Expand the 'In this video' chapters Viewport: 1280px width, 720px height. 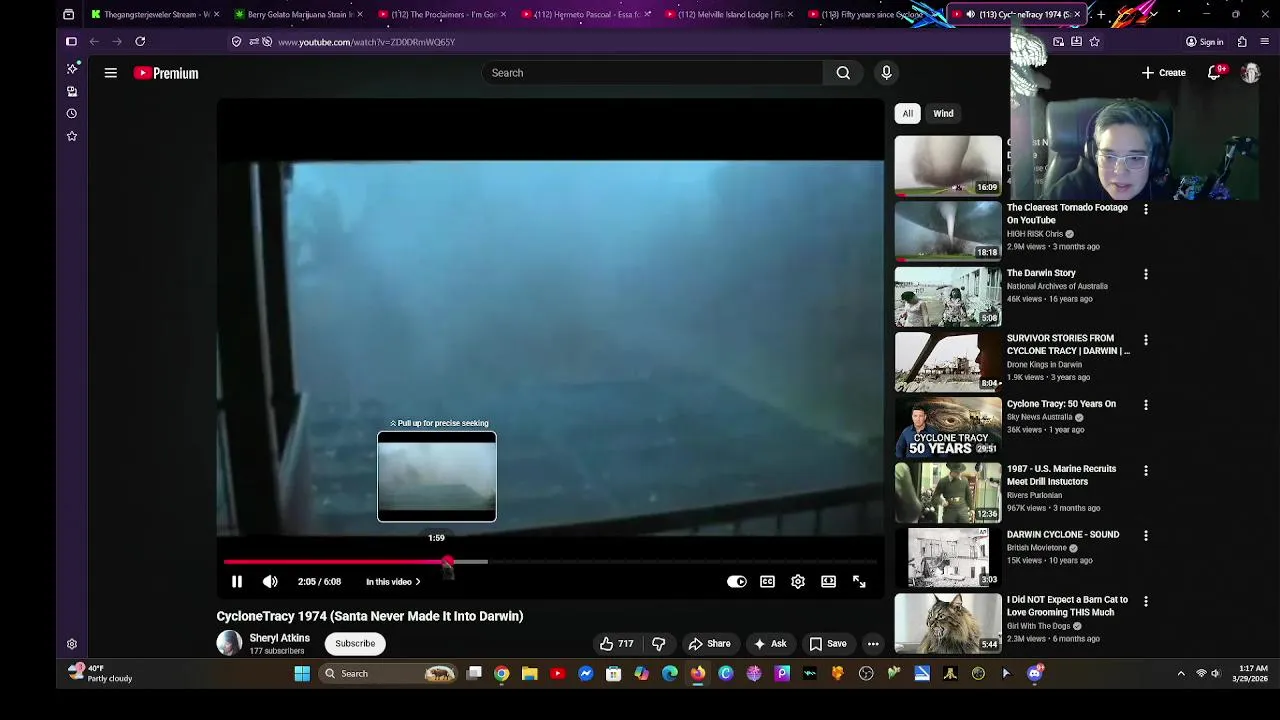(x=393, y=582)
